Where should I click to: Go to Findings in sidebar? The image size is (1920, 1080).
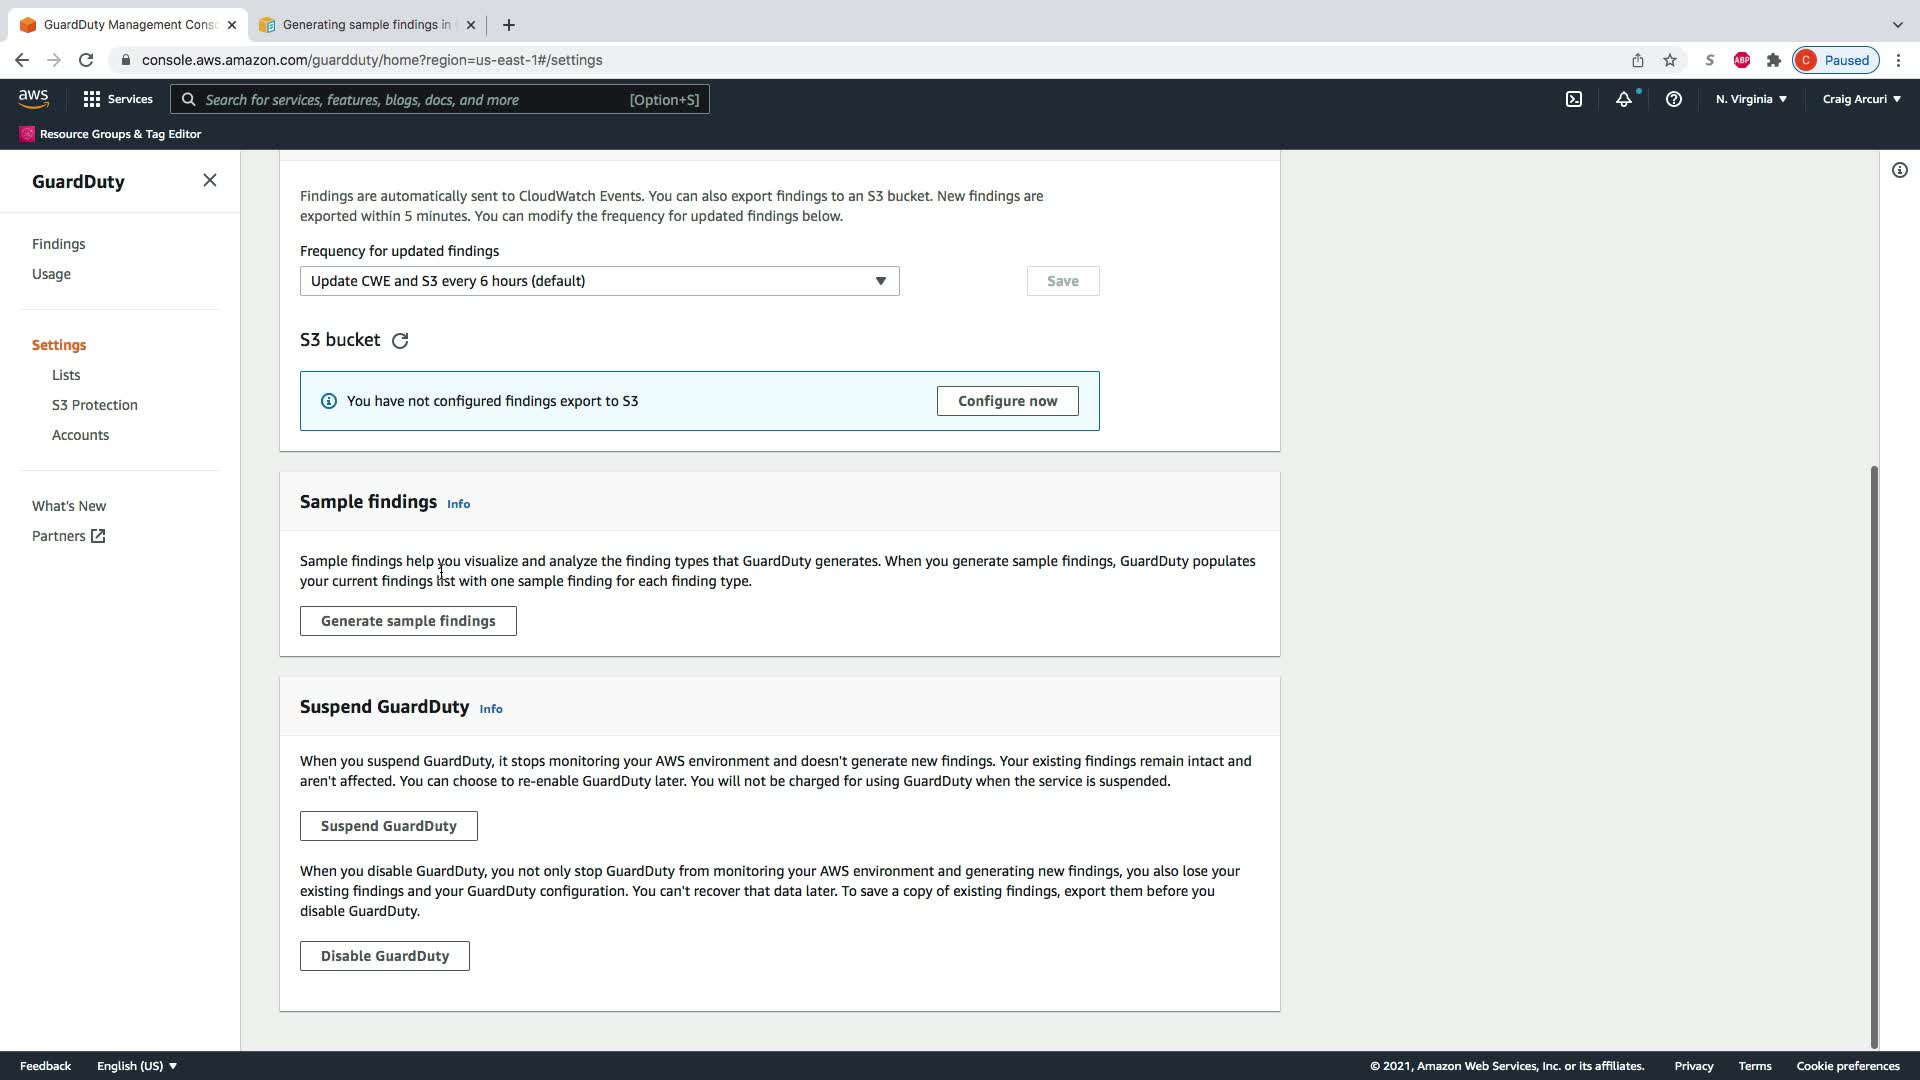[58, 244]
